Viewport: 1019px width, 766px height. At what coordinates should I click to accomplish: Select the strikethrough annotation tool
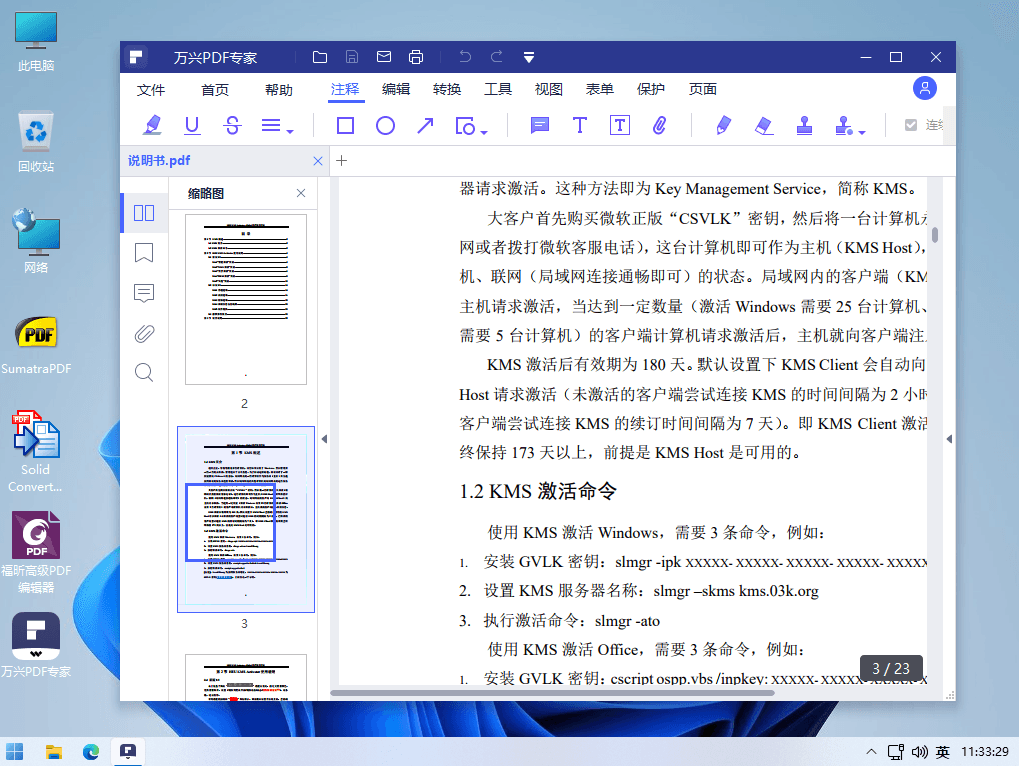[232, 125]
